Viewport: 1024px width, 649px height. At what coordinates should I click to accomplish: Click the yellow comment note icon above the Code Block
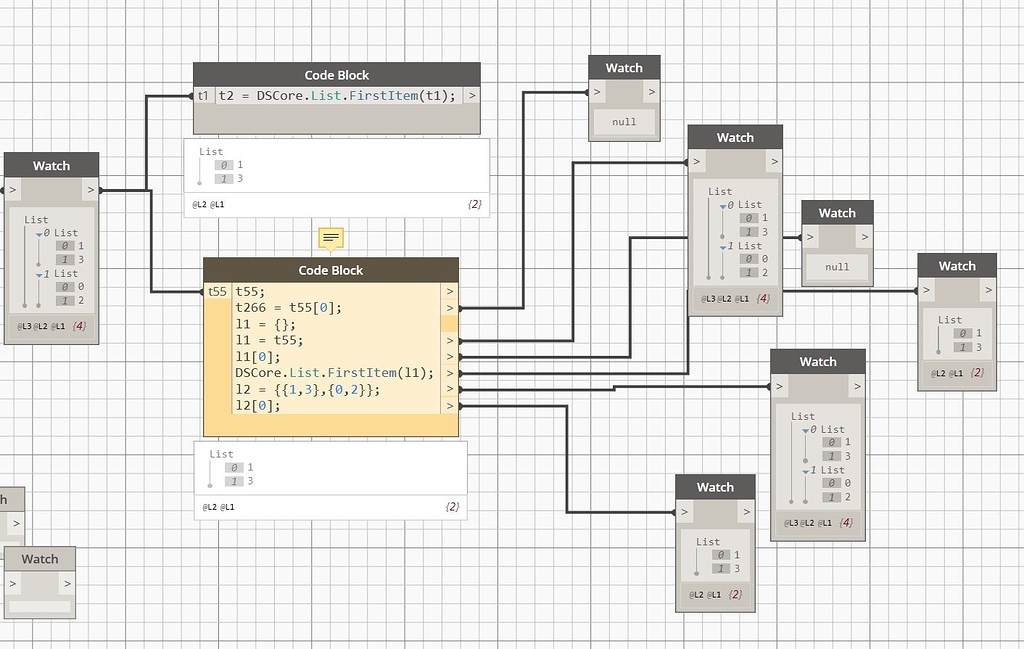[329, 238]
